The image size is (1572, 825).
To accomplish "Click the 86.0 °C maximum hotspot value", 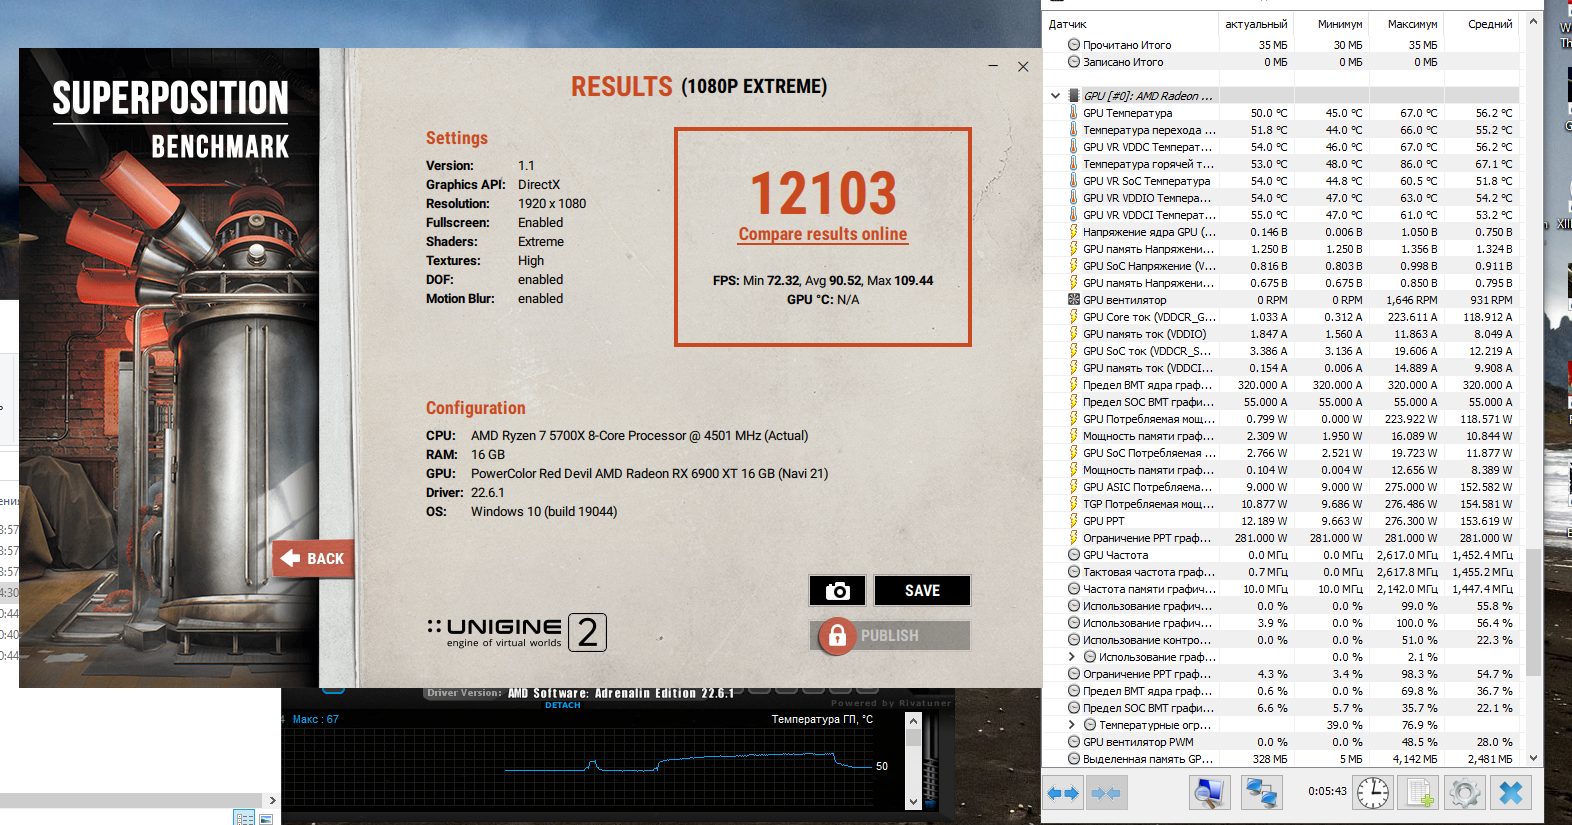I will coord(1418,164).
